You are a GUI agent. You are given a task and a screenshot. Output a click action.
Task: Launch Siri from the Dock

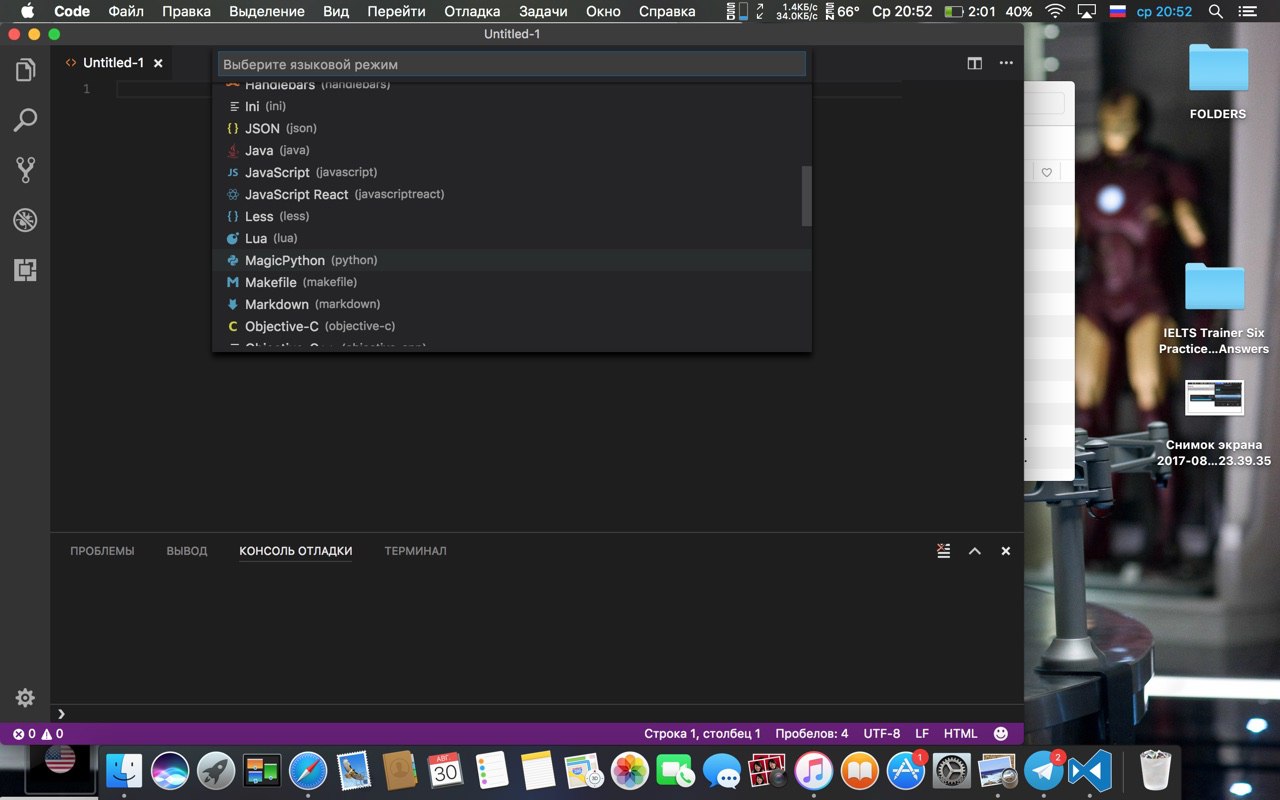pyautogui.click(x=170, y=770)
